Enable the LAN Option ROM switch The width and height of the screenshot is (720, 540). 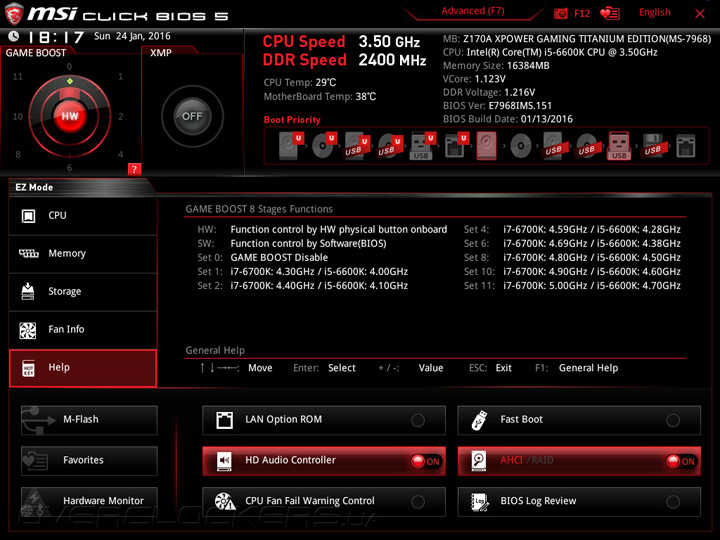click(x=418, y=420)
